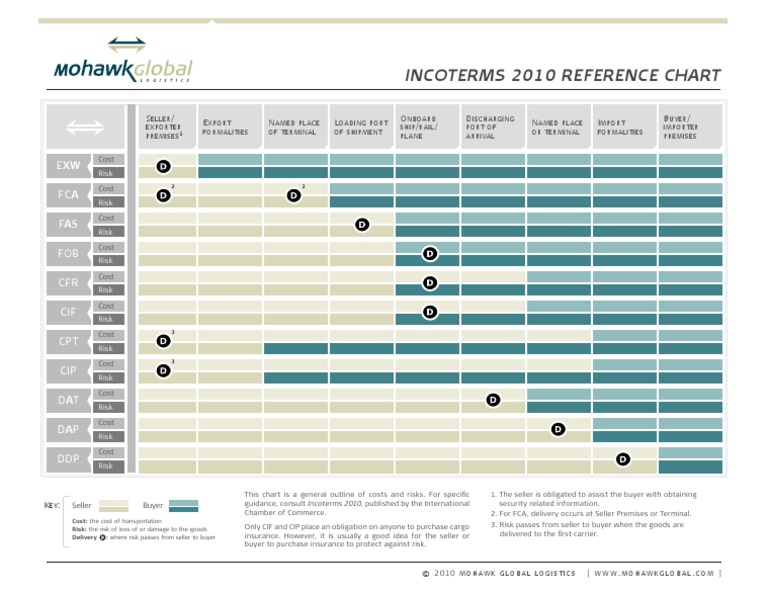The image size is (768, 594).
Task: Click the 'Cost: the cost of transportation' definition
Action: [x=117, y=521]
